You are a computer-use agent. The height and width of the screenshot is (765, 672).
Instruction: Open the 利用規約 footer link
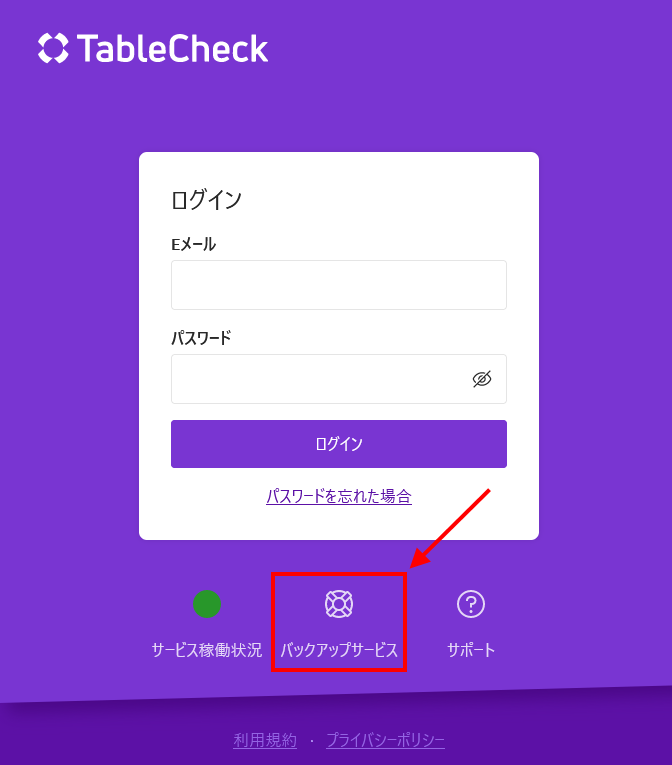click(265, 740)
